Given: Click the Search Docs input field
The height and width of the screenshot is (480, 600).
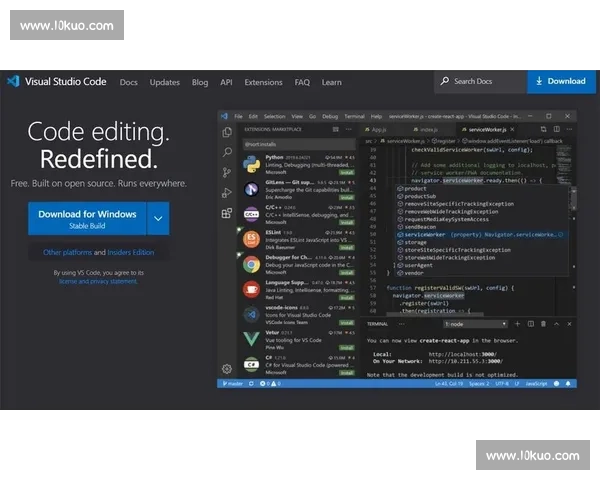Looking at the screenshot, I should coord(481,82).
